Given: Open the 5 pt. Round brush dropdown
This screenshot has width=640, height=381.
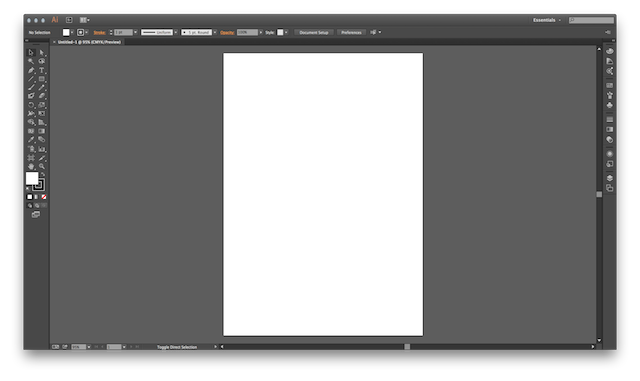Looking at the screenshot, I should coord(215,32).
